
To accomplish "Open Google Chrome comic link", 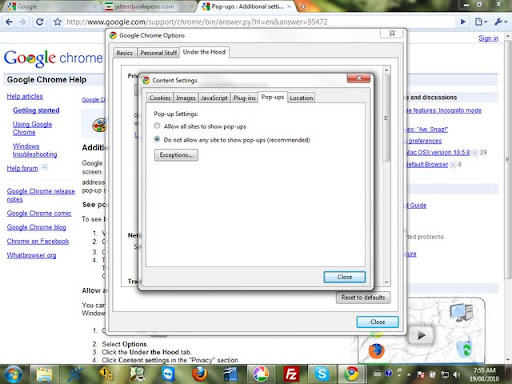I will [39, 213].
